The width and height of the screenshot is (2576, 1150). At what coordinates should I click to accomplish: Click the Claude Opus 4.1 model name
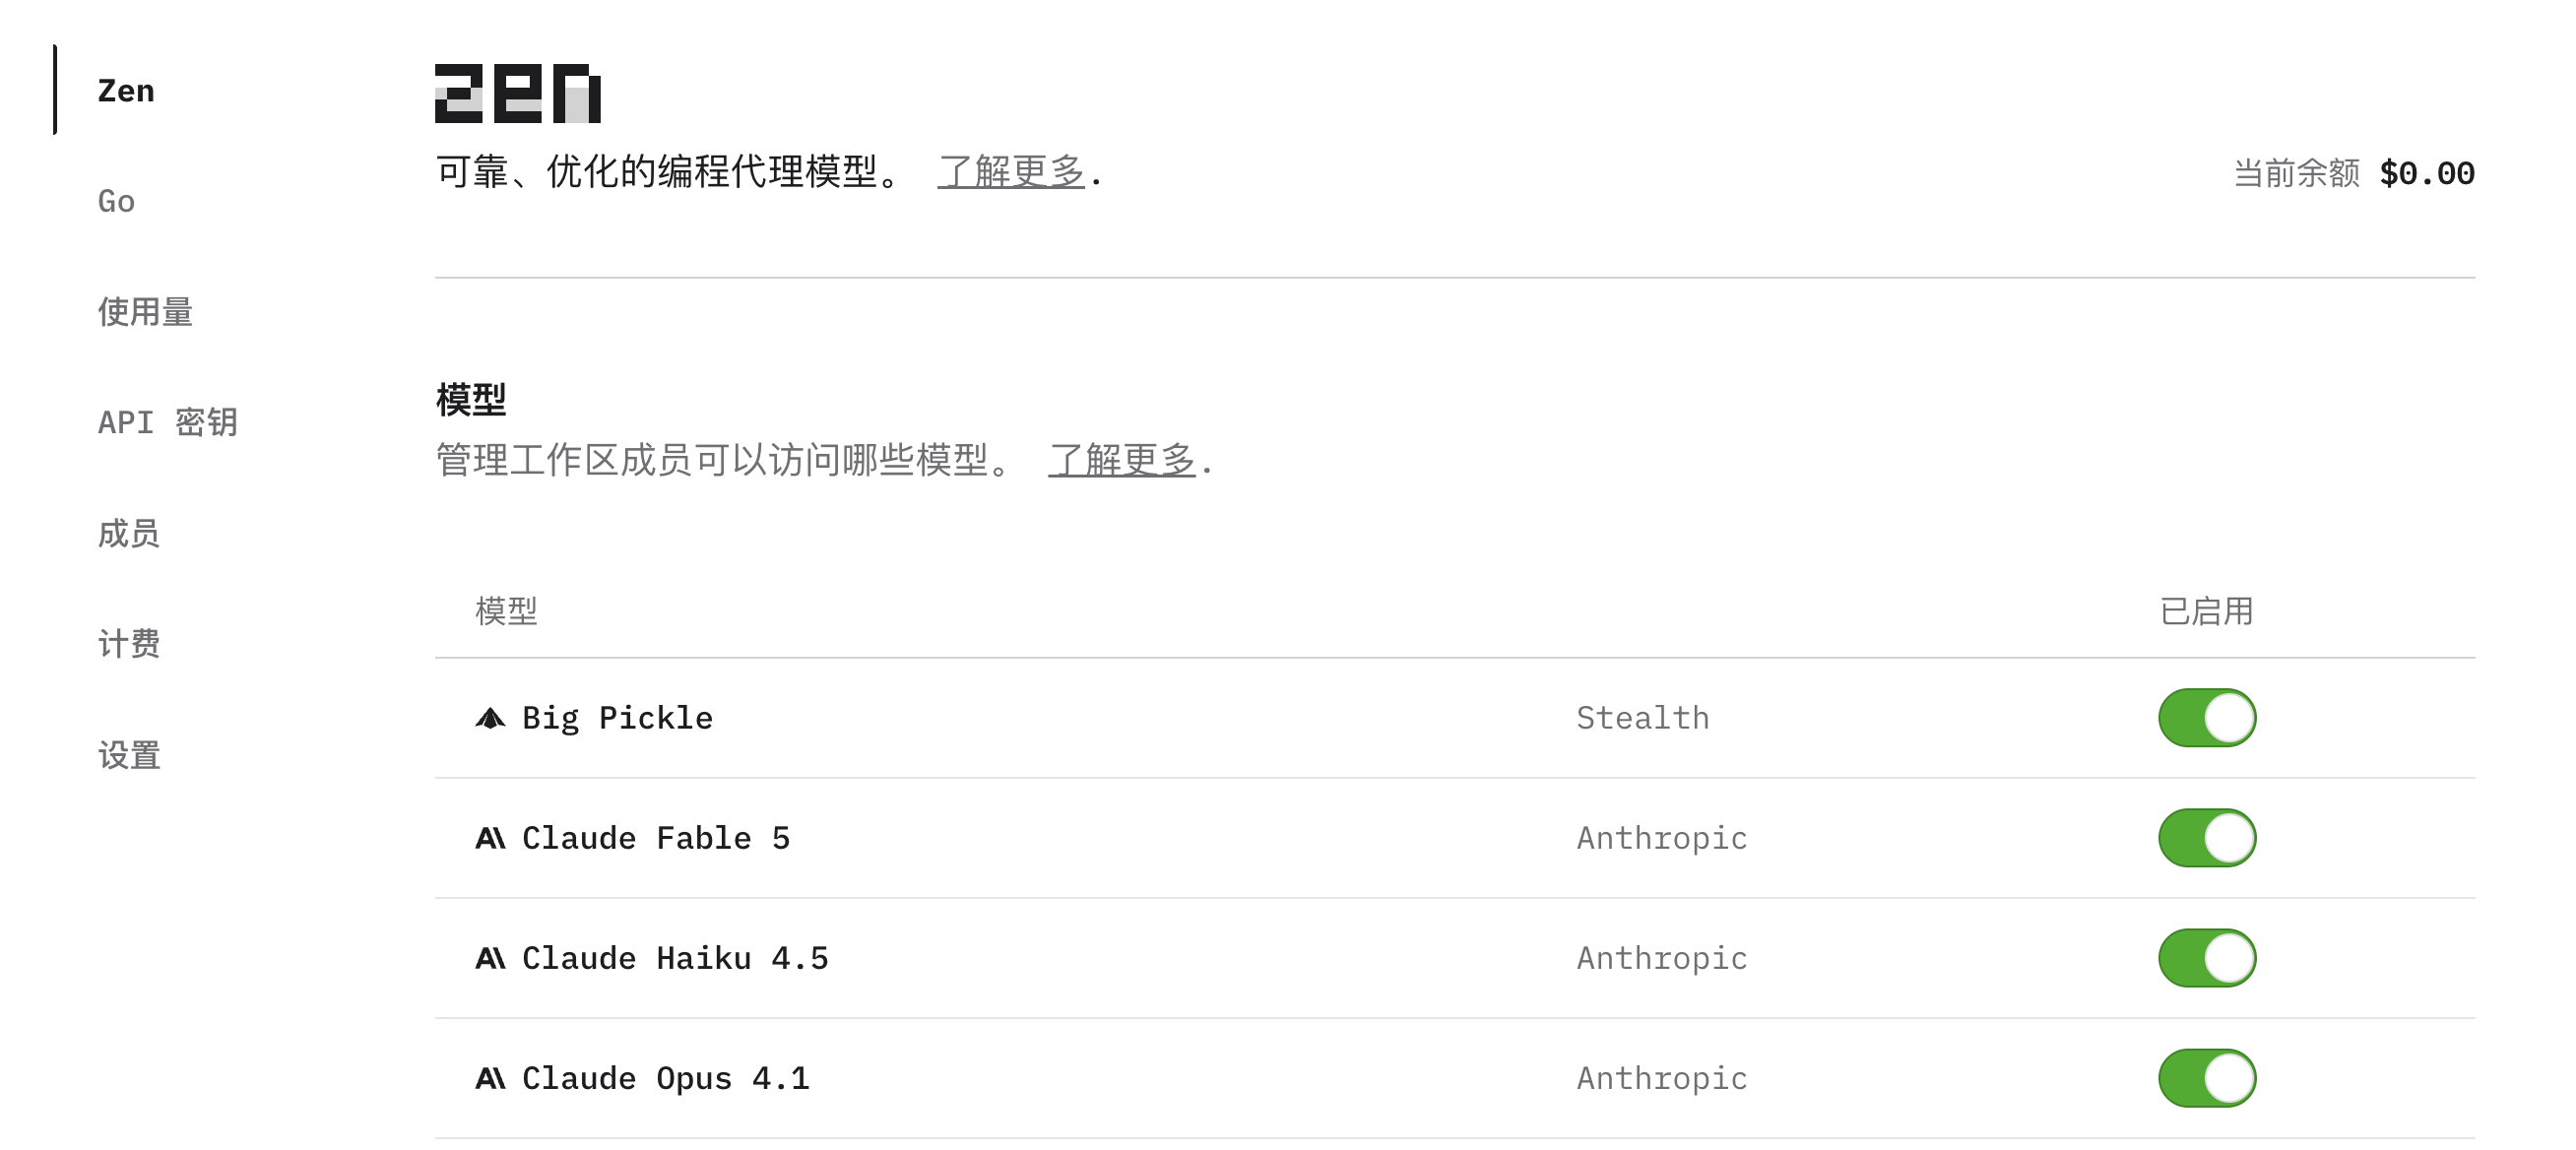tap(666, 1078)
